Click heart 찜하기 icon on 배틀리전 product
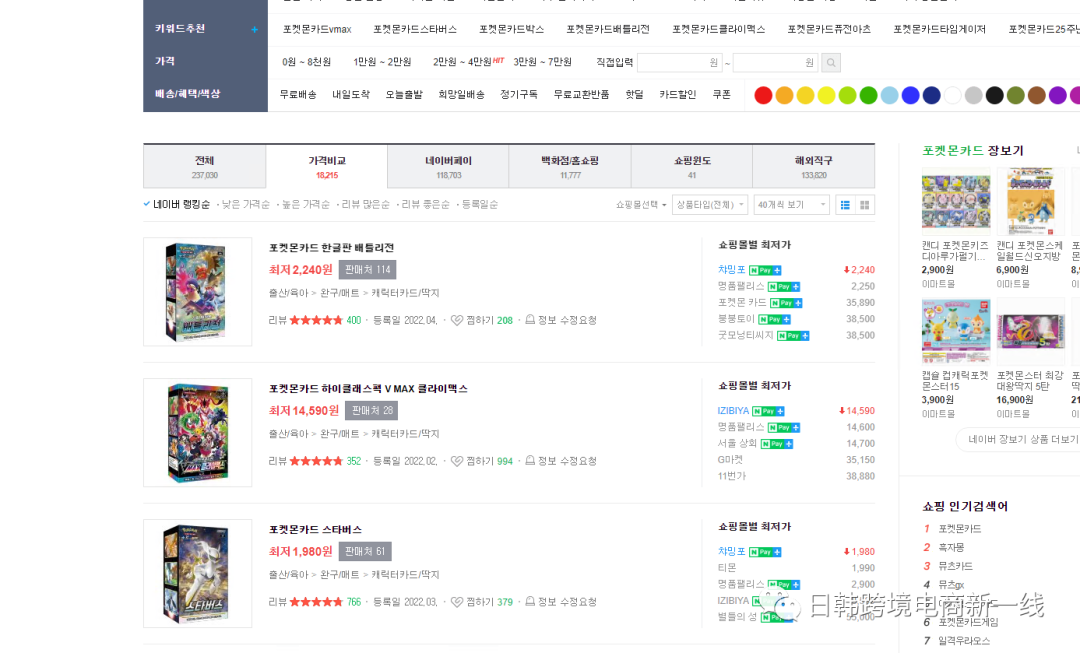This screenshot has width=1080, height=653. [x=456, y=321]
